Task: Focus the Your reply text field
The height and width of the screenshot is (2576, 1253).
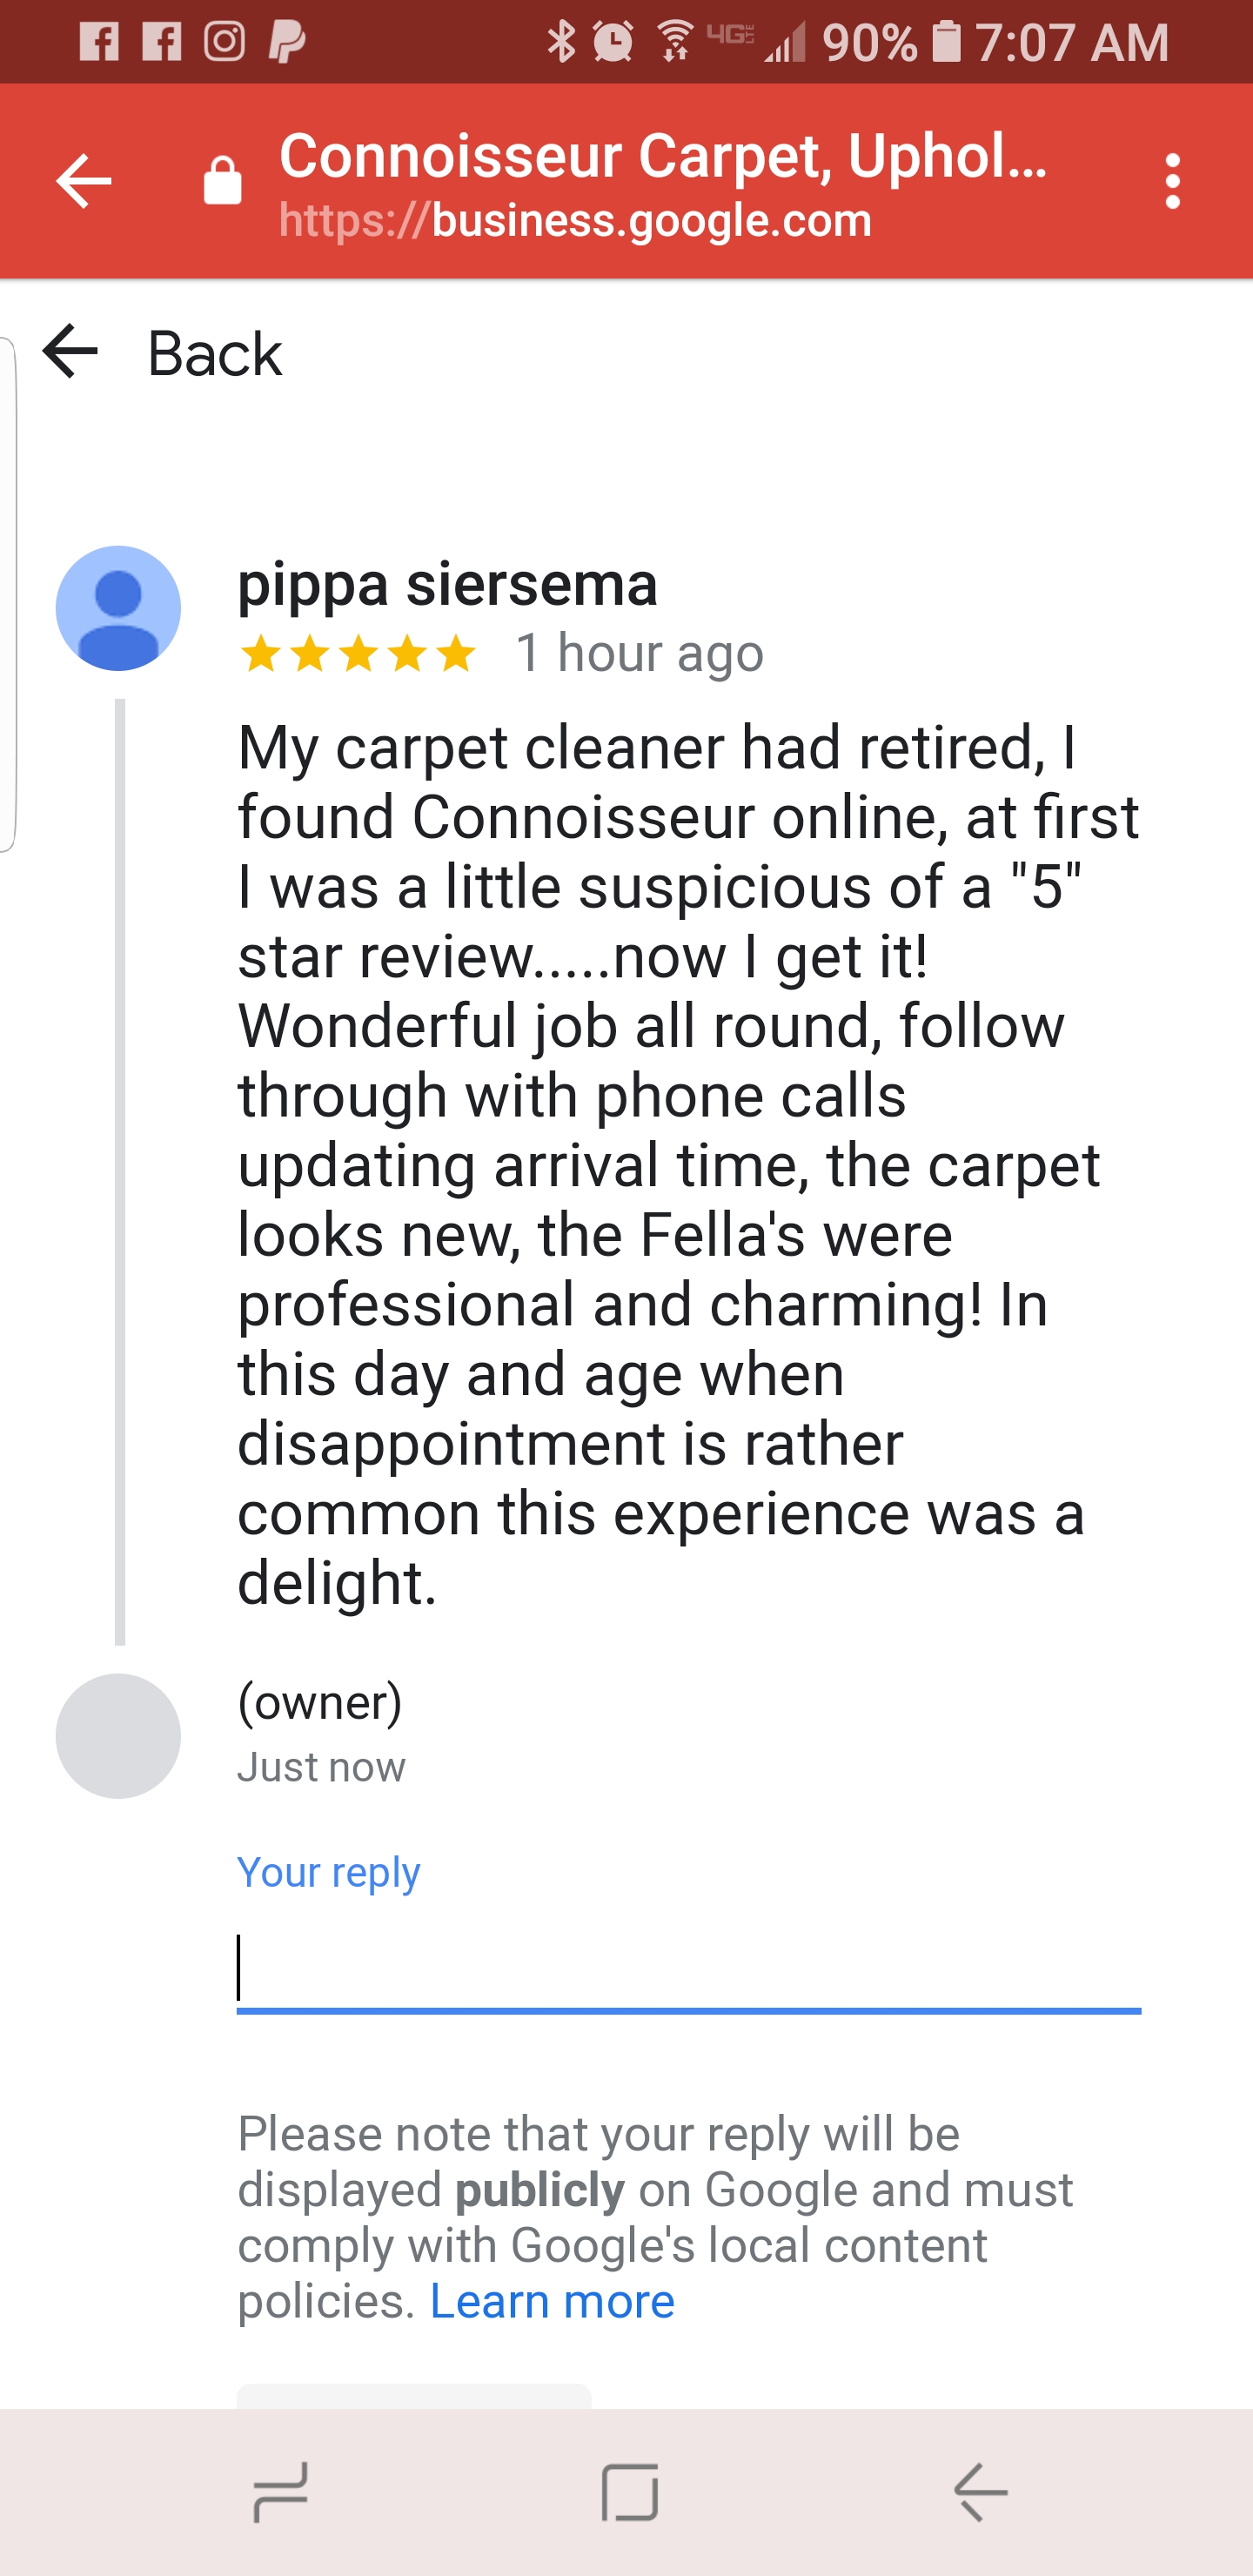Action: coord(688,1968)
